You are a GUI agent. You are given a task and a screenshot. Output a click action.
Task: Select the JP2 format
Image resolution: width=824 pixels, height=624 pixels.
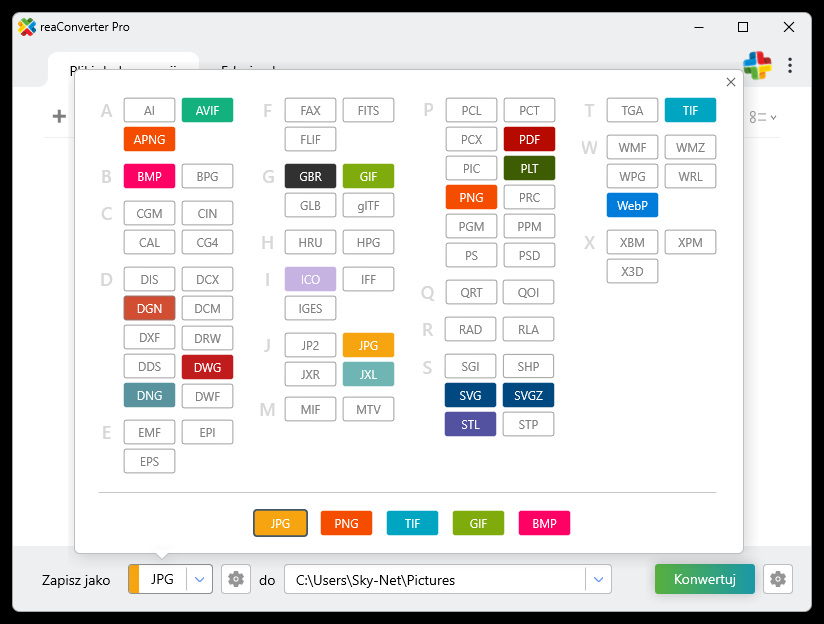[310, 345]
